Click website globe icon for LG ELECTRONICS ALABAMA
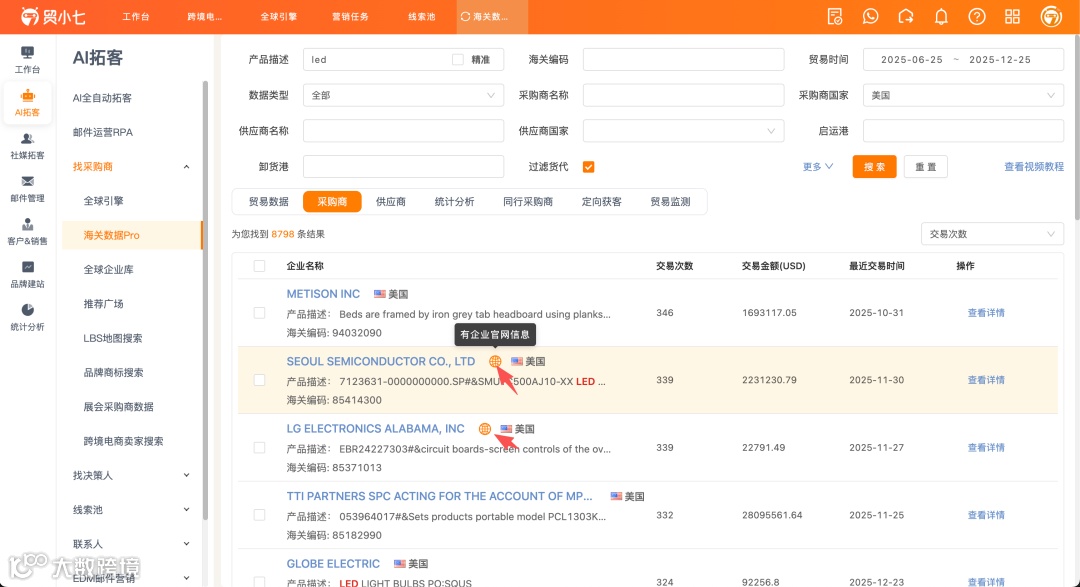 coord(485,429)
